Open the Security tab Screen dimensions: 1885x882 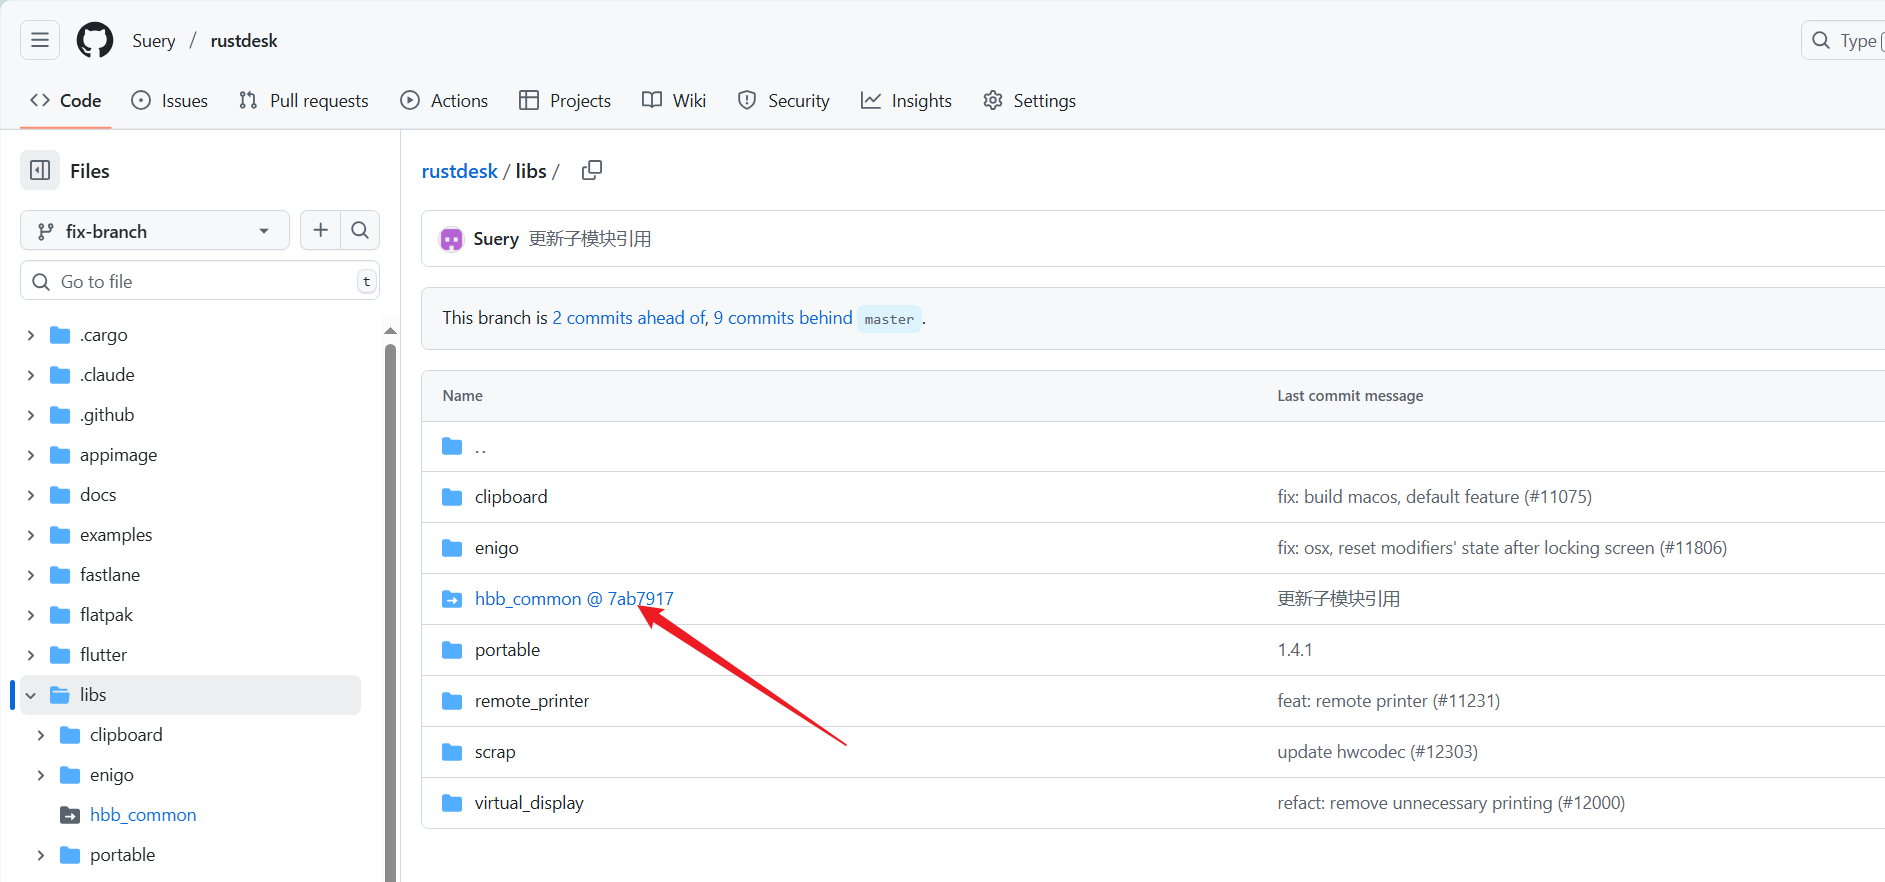(784, 100)
